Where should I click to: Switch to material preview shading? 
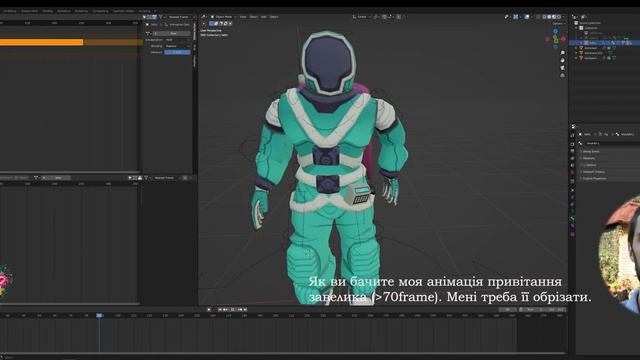point(554,17)
